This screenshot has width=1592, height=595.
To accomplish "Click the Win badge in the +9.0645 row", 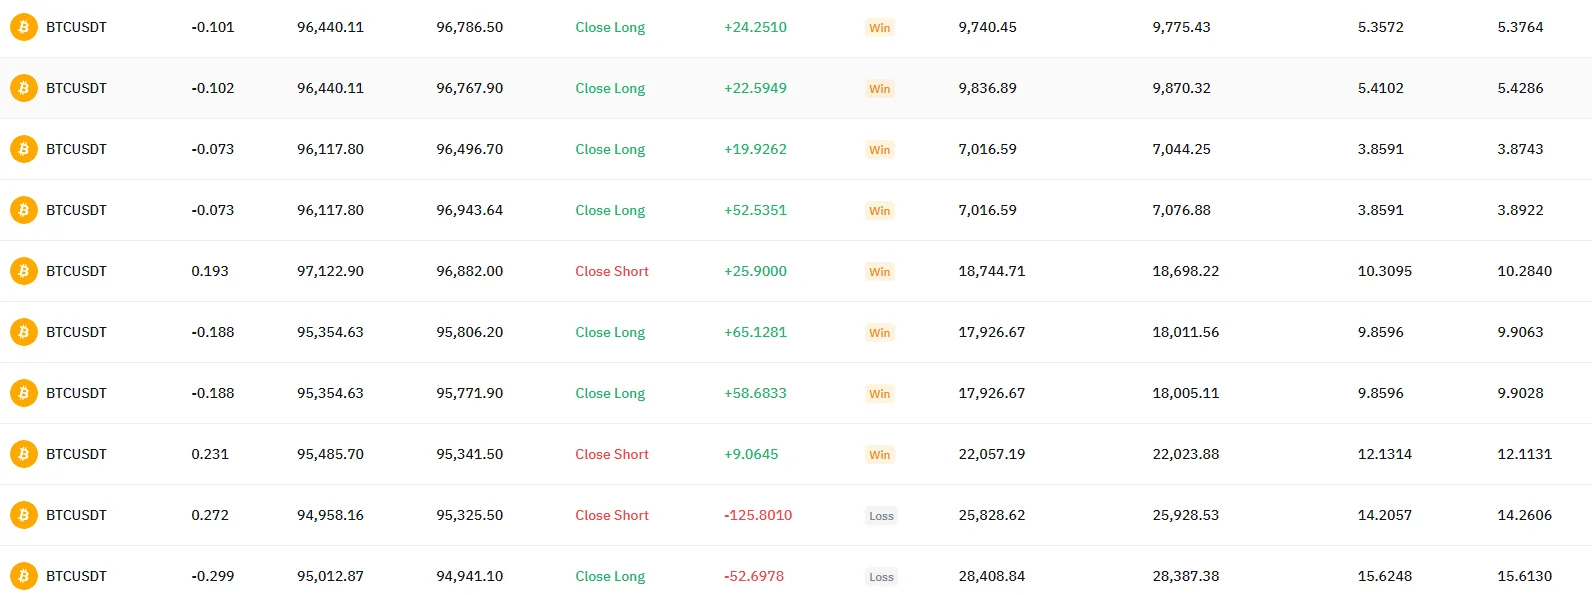I will click(x=879, y=455).
